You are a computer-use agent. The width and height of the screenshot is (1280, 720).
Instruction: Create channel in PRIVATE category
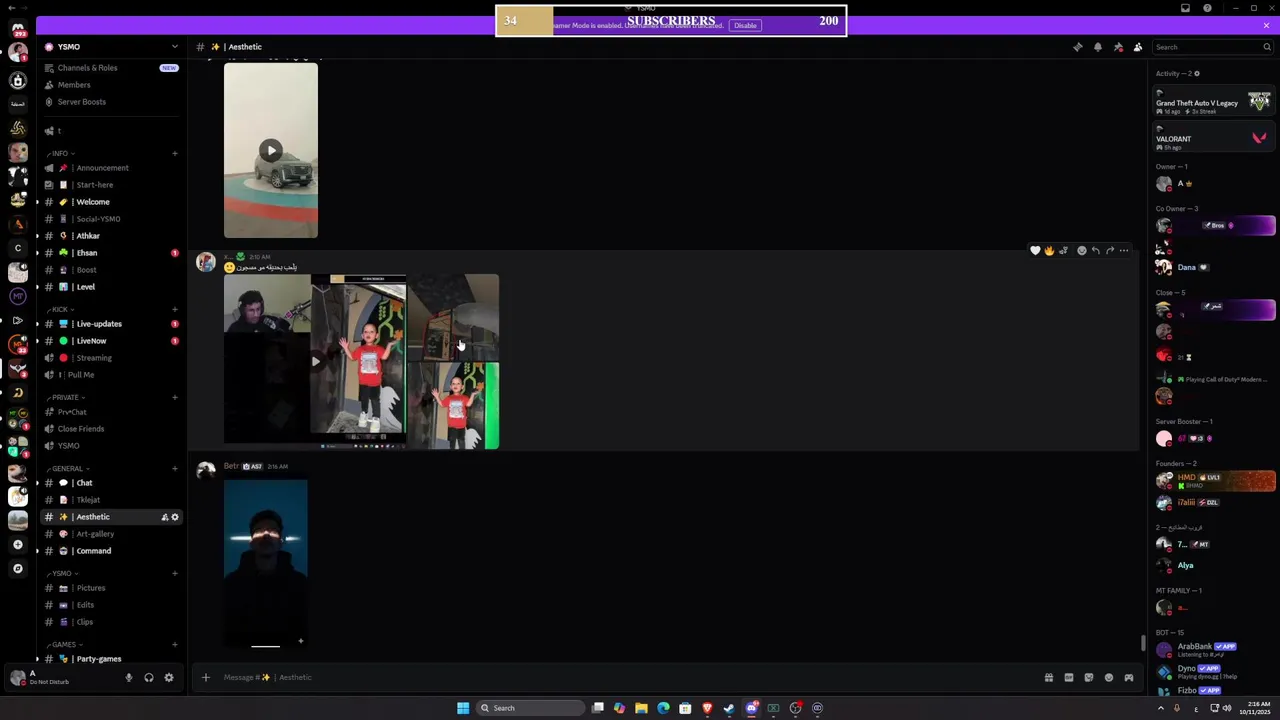coord(175,397)
